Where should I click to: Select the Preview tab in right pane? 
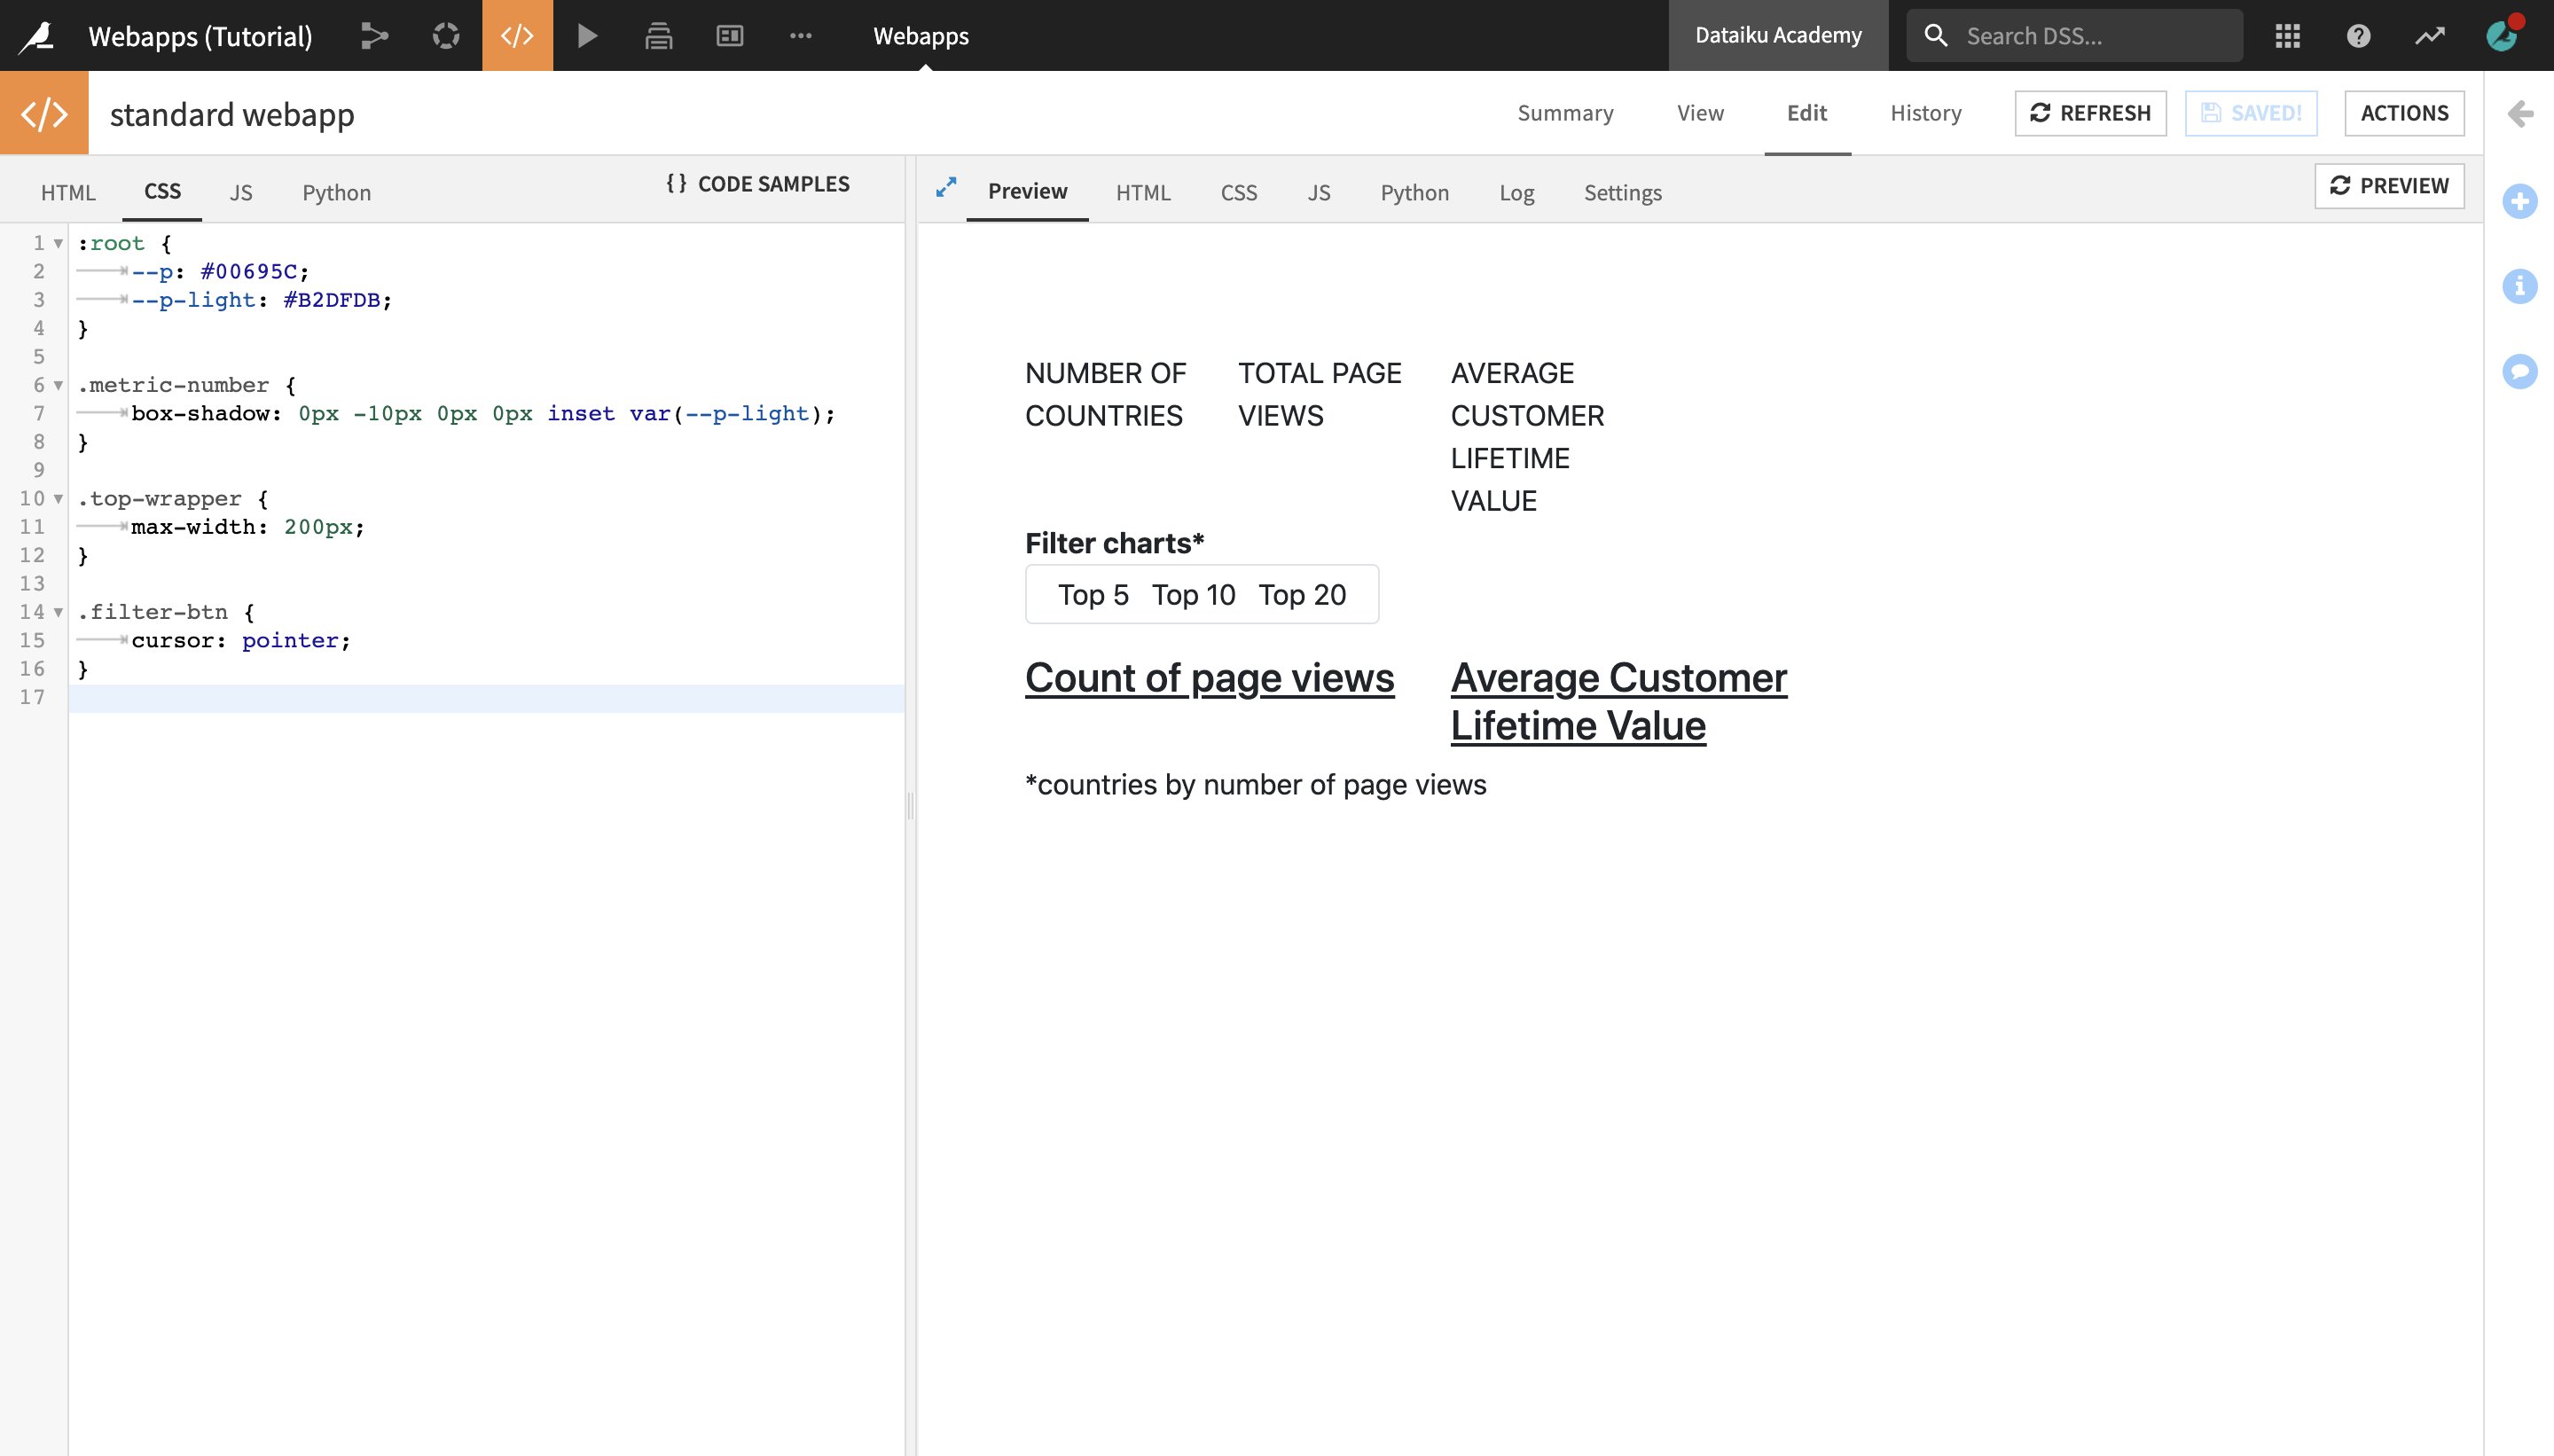(x=1027, y=191)
